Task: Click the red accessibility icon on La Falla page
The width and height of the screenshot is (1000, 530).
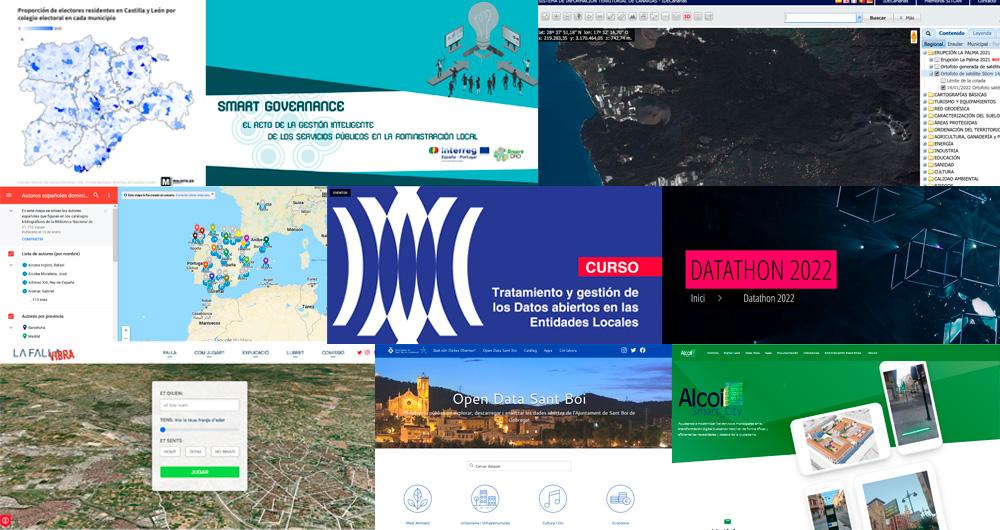Action: point(5,520)
